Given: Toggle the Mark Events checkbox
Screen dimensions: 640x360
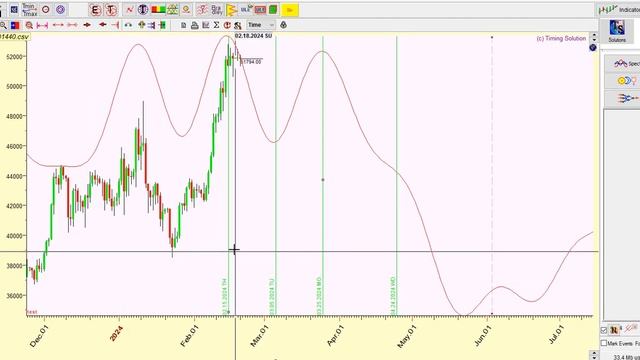Looking at the screenshot, I should click(604, 343).
